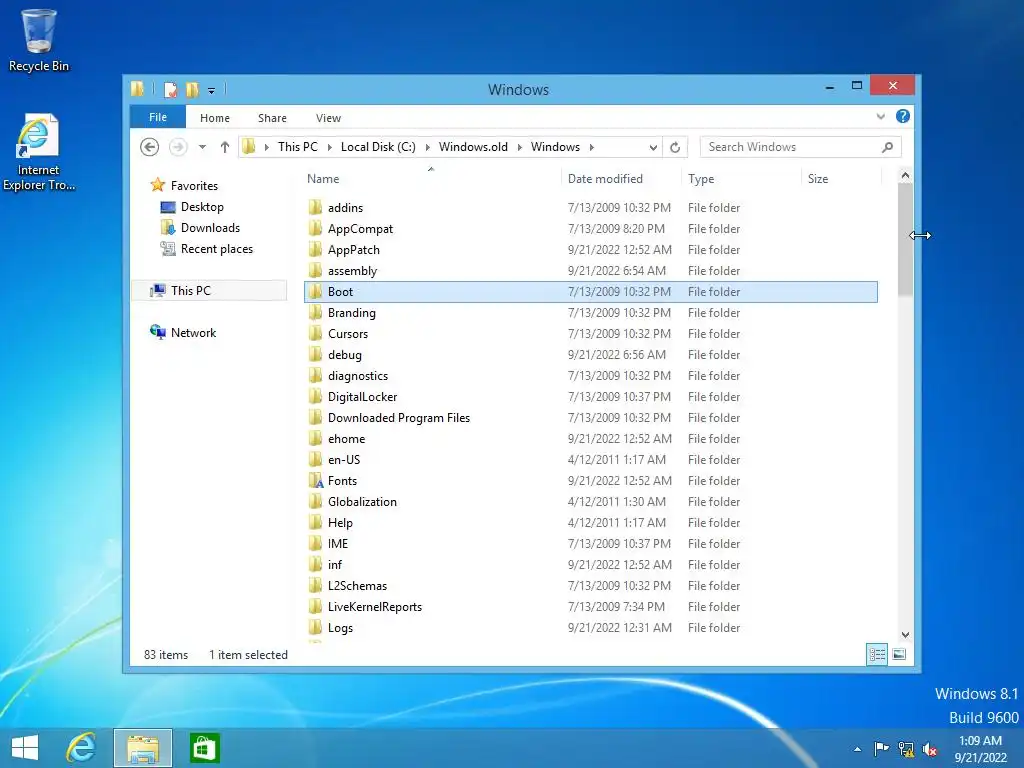Screen dimensions: 1024x768
Task: Open Downloads in Favorites
Action: [x=200, y=228]
